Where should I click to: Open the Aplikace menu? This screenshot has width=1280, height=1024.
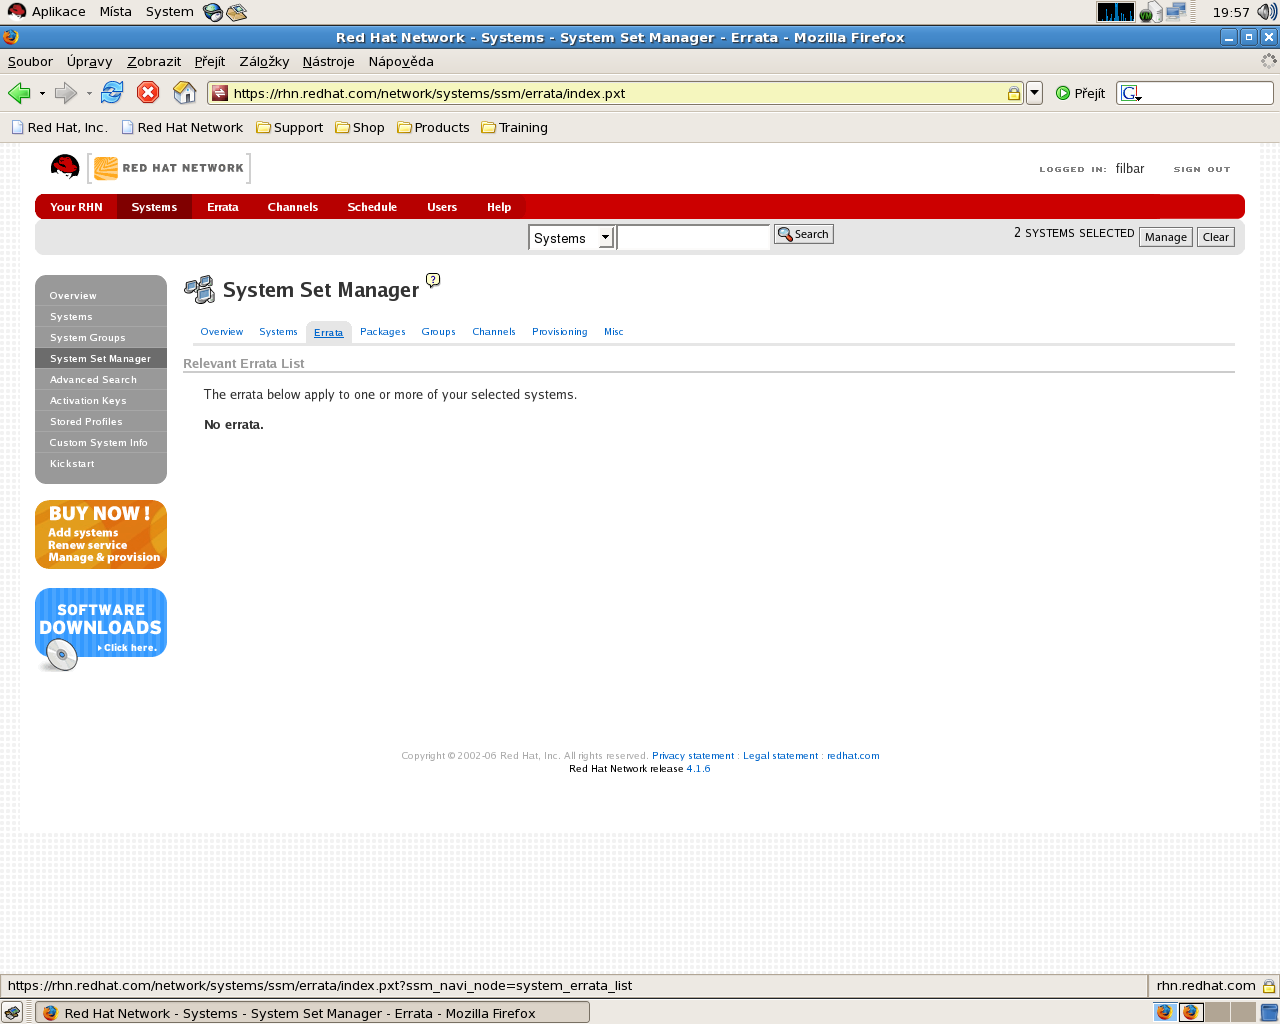pos(47,12)
